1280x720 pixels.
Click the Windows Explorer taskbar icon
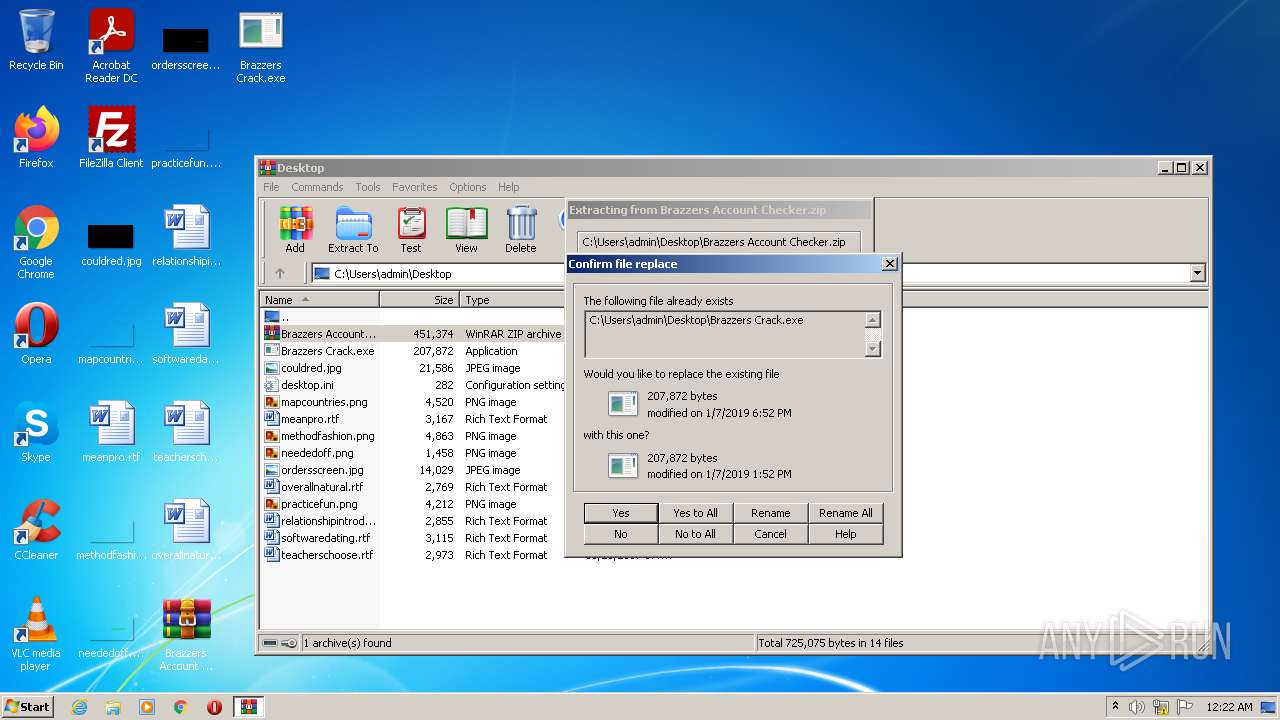(113, 707)
